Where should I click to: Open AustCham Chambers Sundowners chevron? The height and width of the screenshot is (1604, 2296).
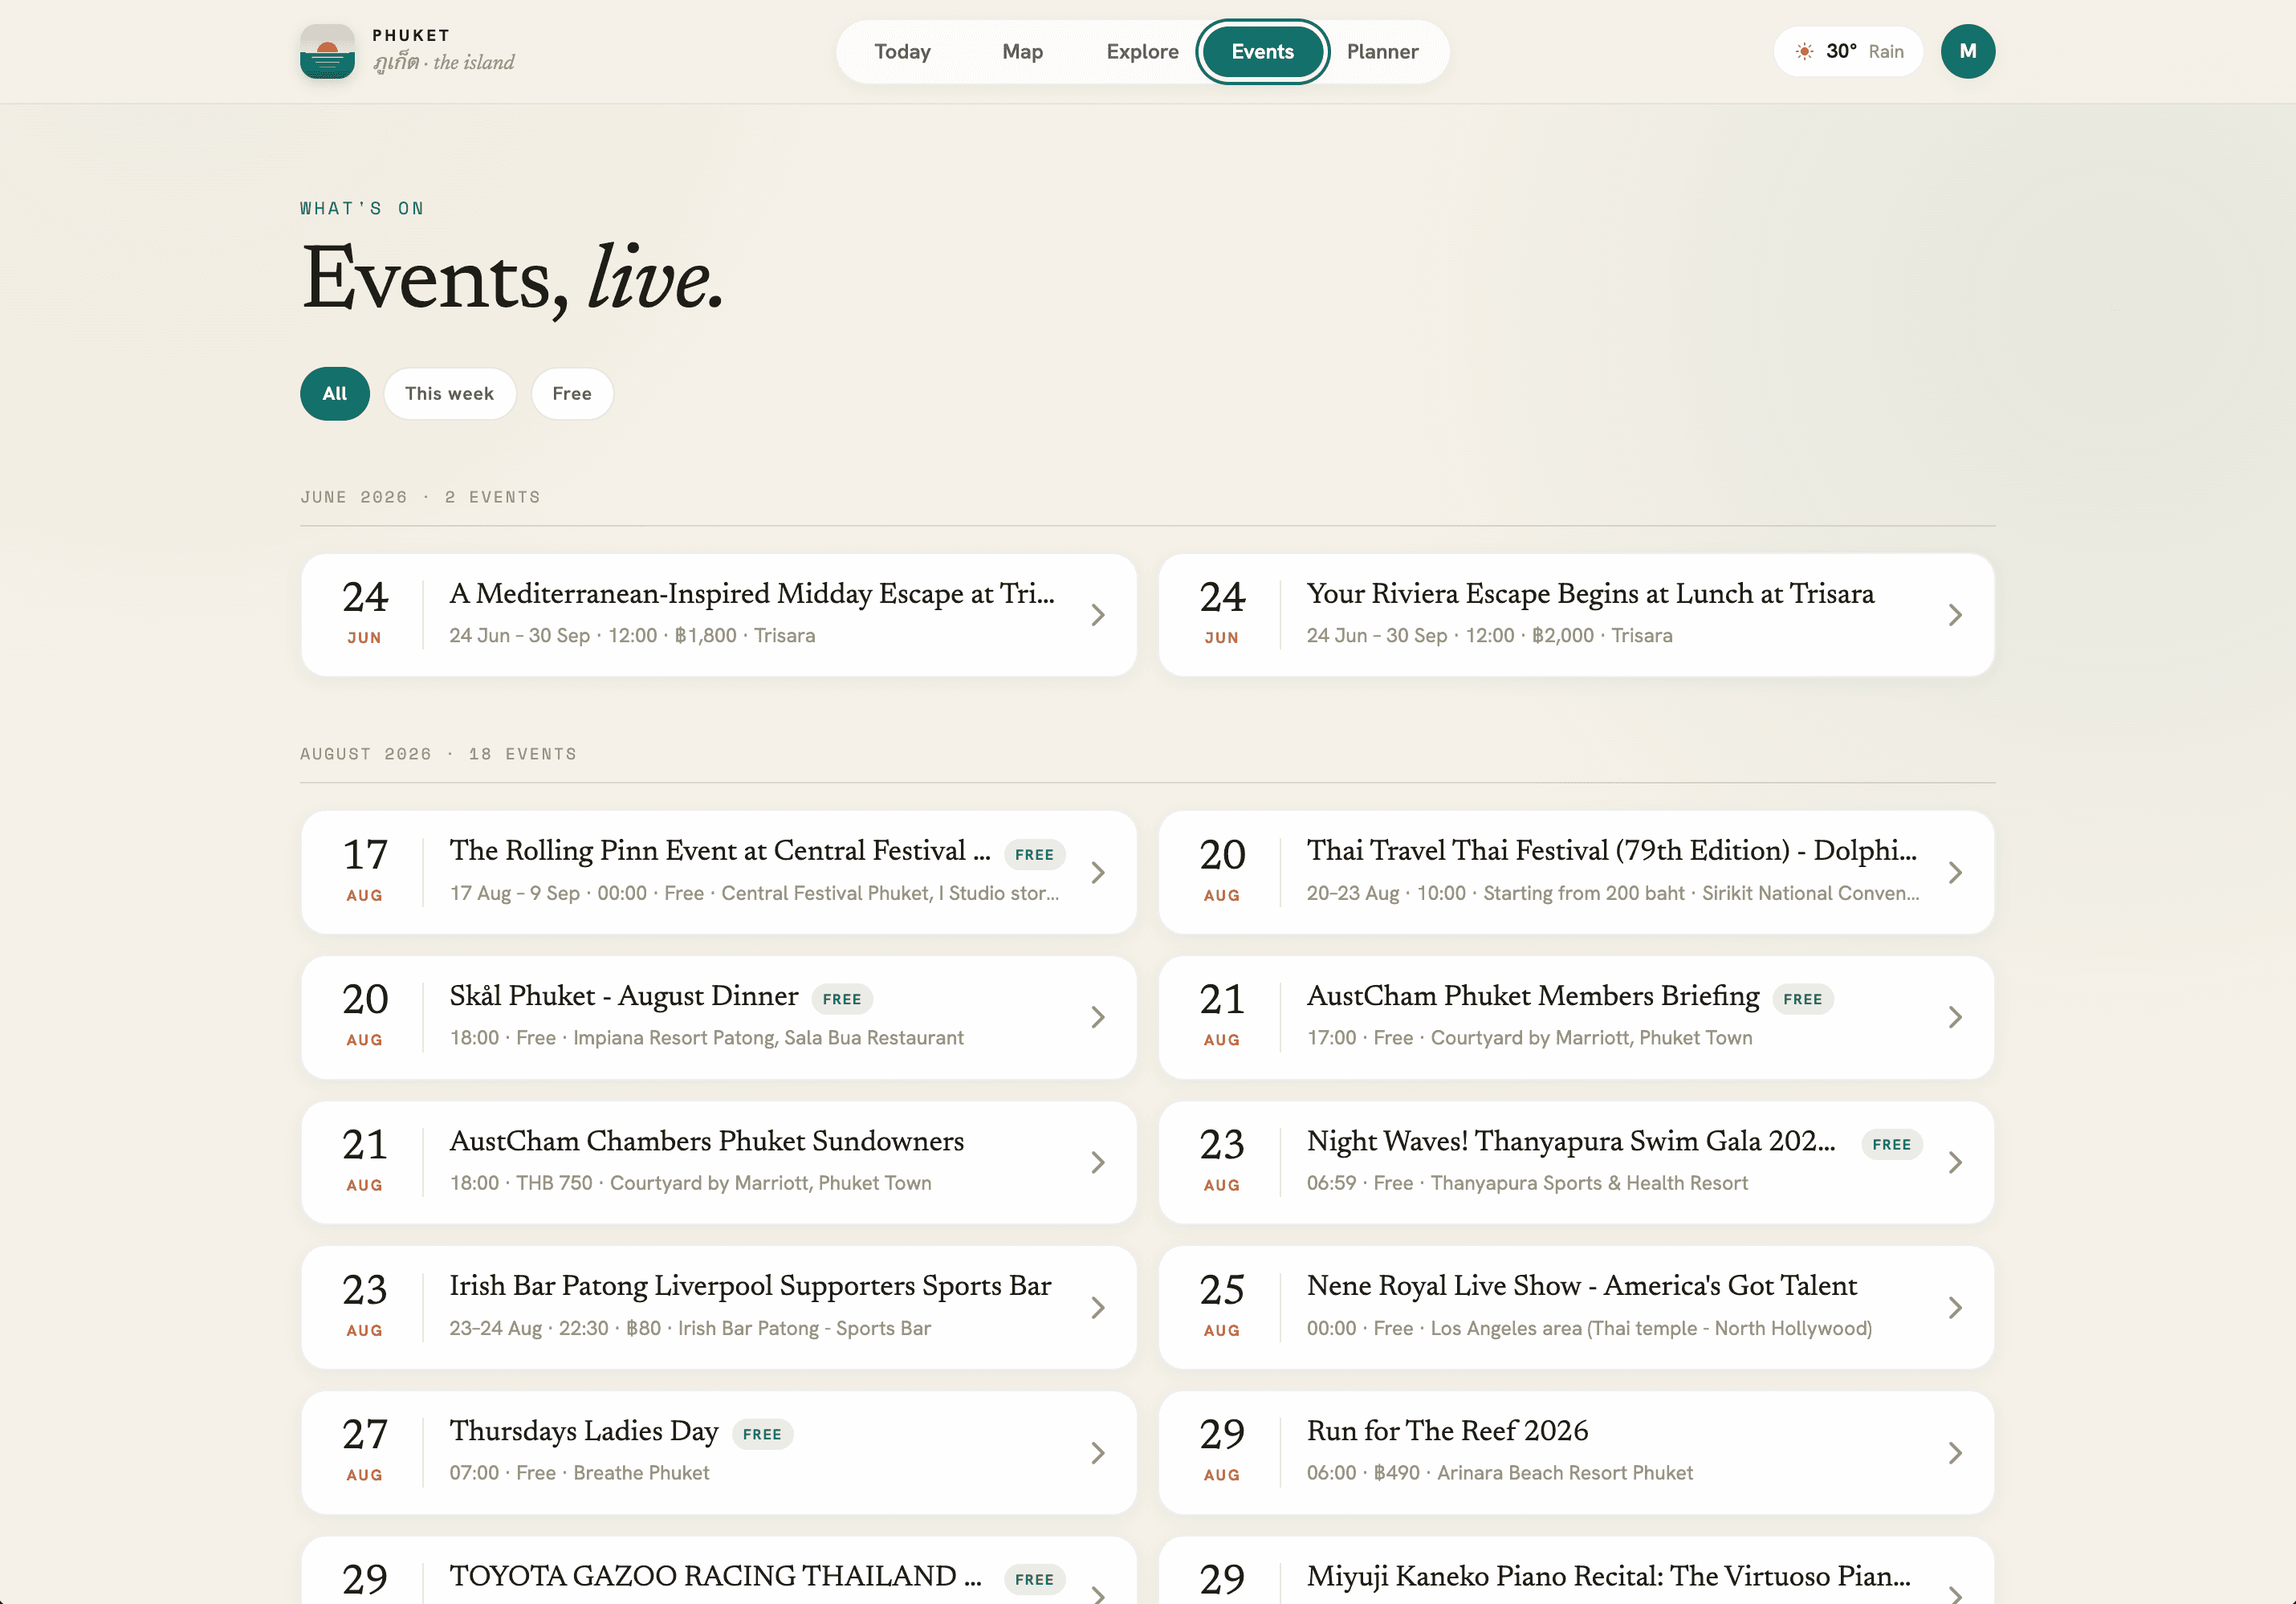[x=1098, y=1162]
